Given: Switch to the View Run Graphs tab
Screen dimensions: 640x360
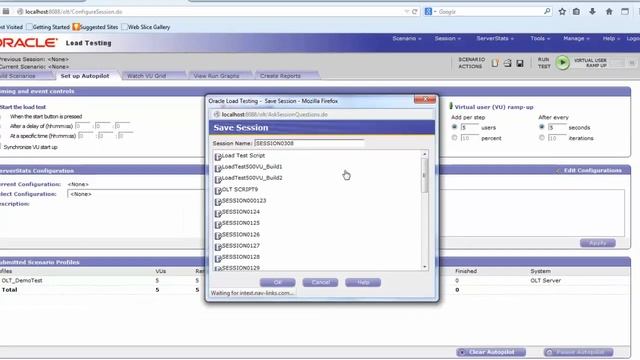Looking at the screenshot, I should (216, 76).
